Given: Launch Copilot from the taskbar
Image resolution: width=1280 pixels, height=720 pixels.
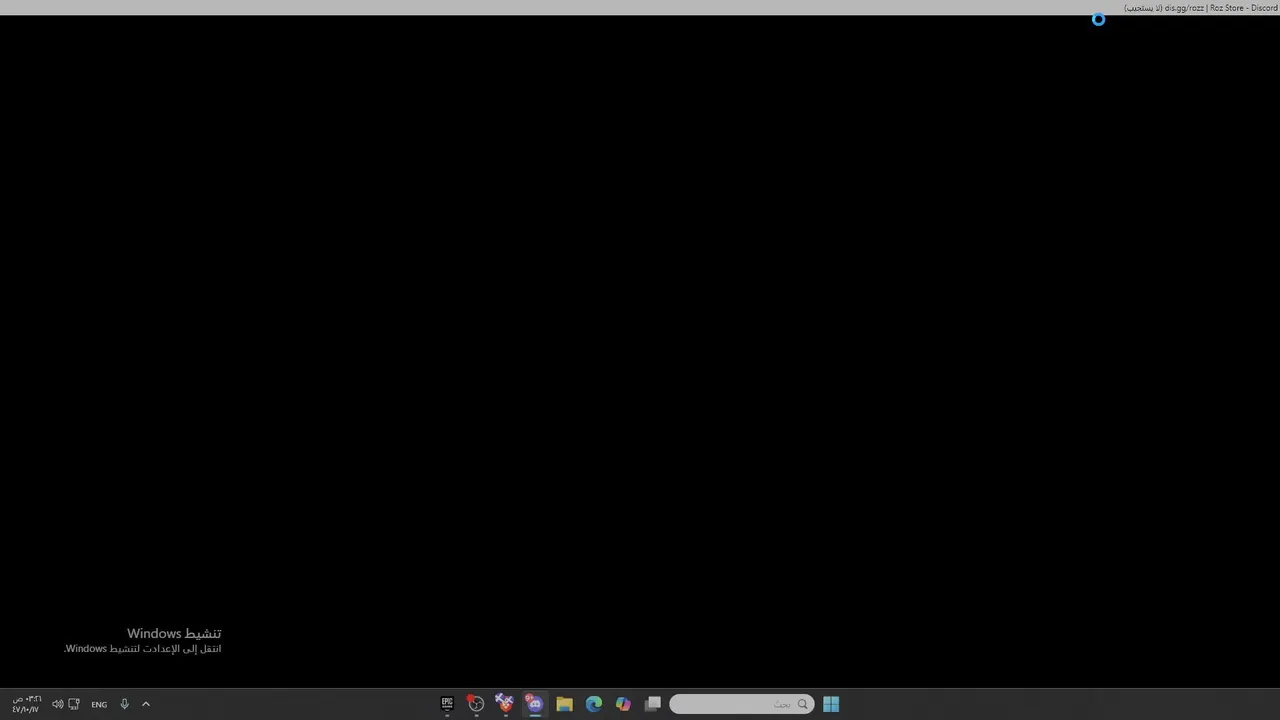Looking at the screenshot, I should (x=623, y=704).
